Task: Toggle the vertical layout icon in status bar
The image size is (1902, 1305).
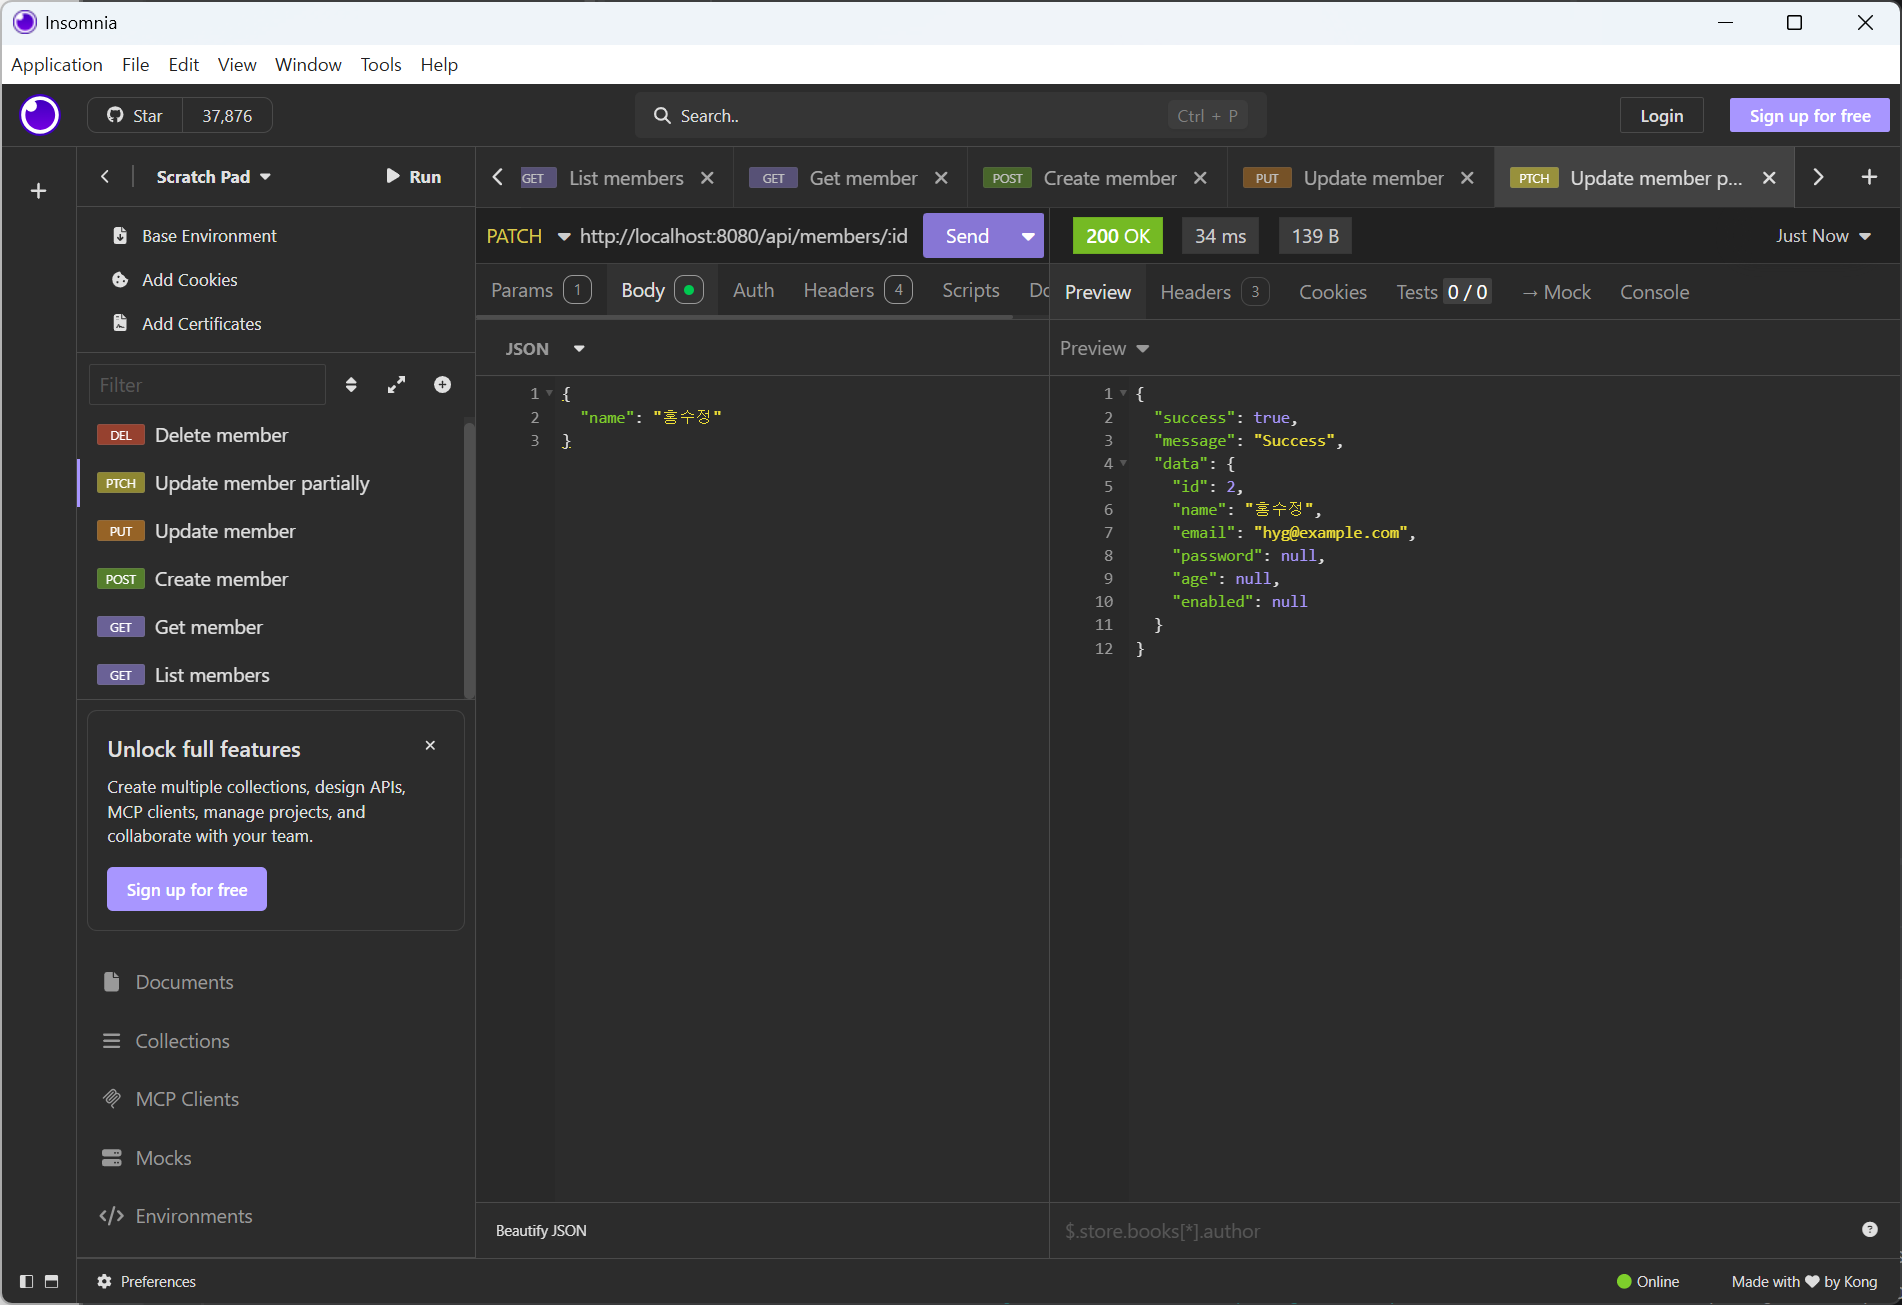Action: [52, 1281]
